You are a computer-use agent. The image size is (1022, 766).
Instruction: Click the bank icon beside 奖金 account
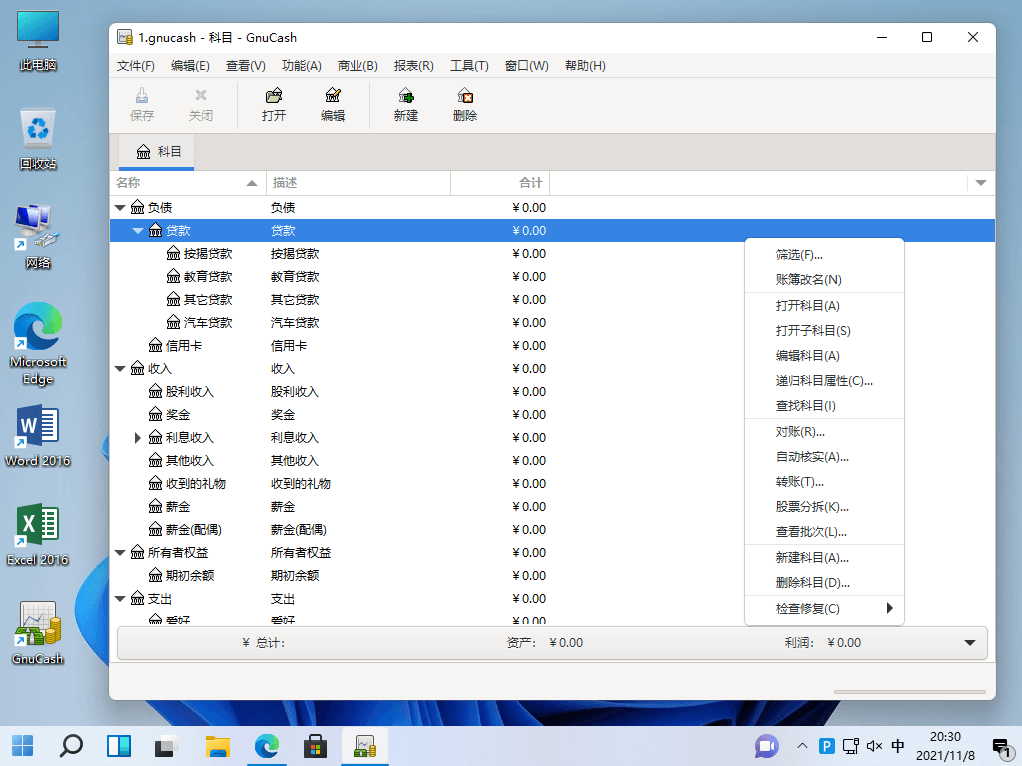pos(155,415)
